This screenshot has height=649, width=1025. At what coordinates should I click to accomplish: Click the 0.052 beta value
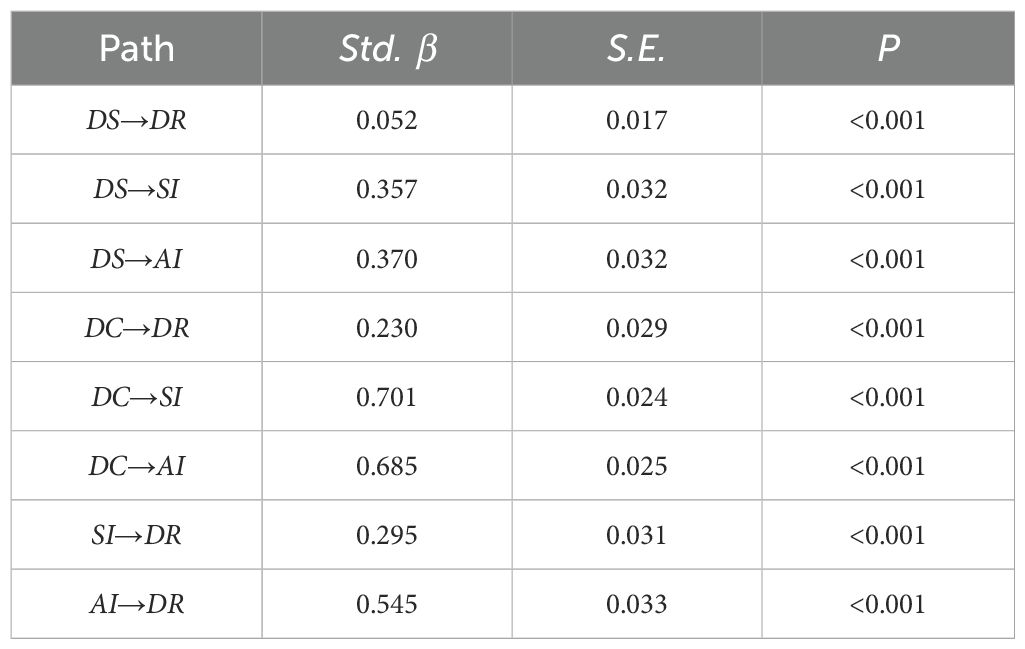coord(386,120)
